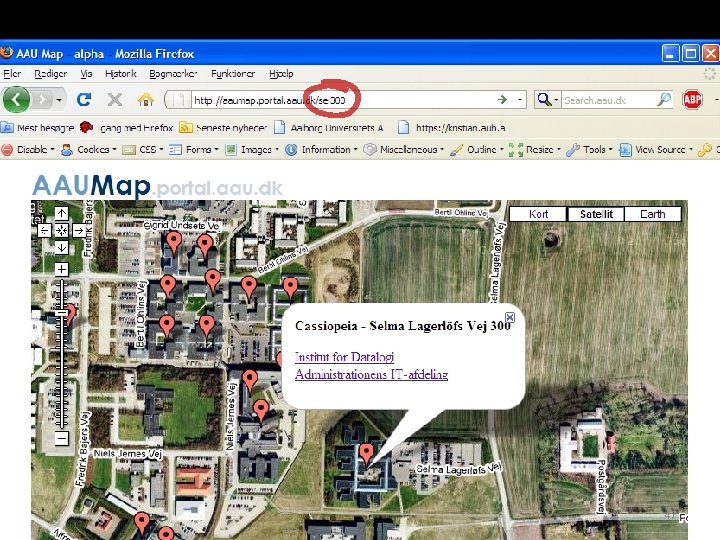Open the Institut for Datalogi link
The height and width of the screenshot is (540, 720).
point(344,357)
